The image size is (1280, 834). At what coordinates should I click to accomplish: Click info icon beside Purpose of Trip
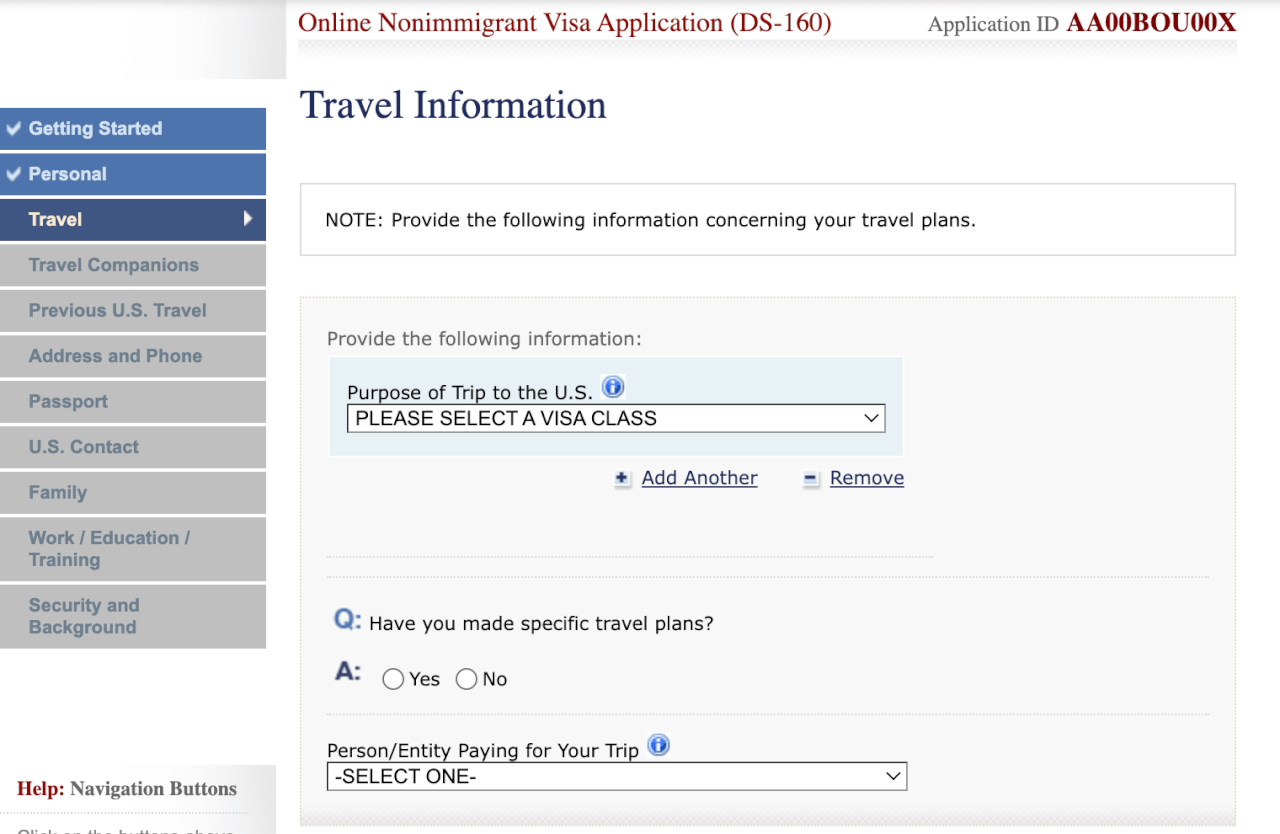(613, 387)
